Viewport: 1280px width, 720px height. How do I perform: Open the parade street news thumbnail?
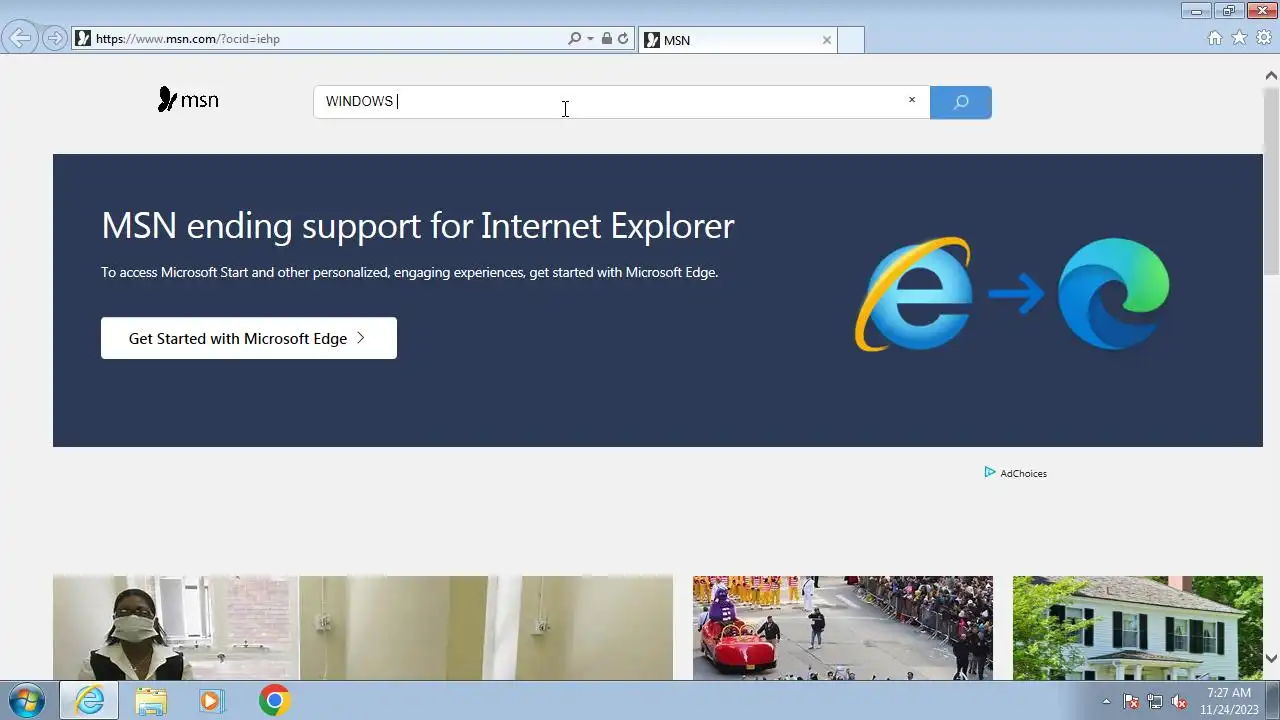pyautogui.click(x=843, y=628)
